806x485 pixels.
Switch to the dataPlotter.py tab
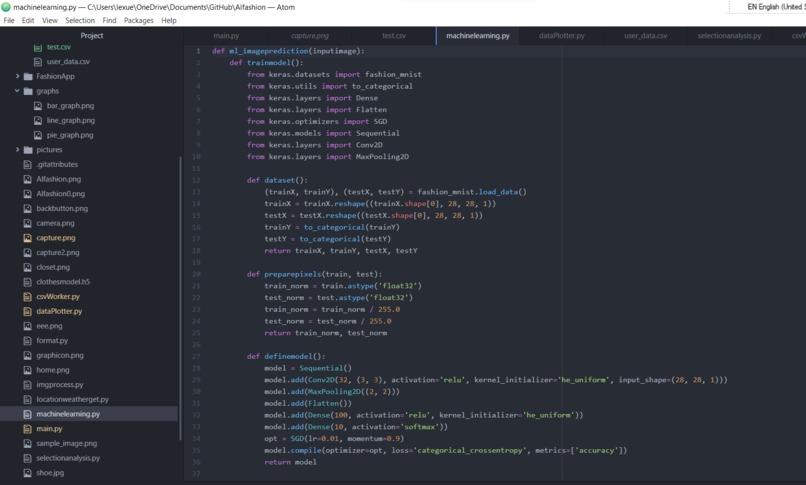[562, 35]
